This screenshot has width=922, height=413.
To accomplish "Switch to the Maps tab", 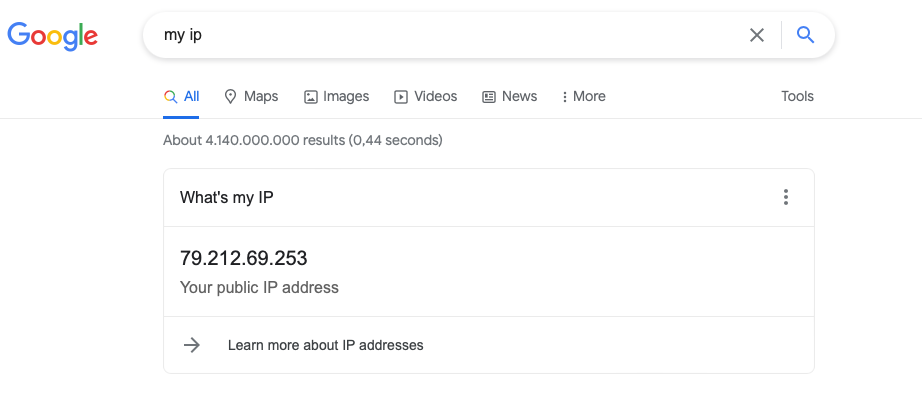I will click(251, 96).
